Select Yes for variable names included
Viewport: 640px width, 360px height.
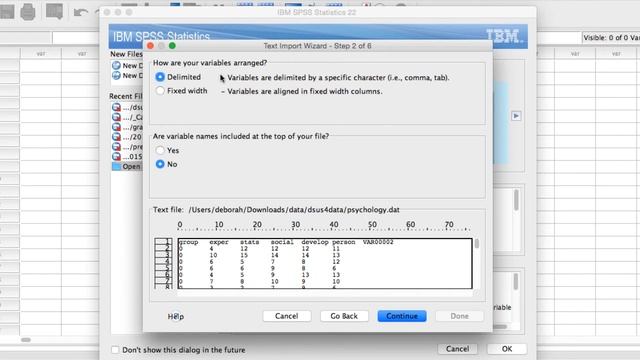tap(160, 150)
